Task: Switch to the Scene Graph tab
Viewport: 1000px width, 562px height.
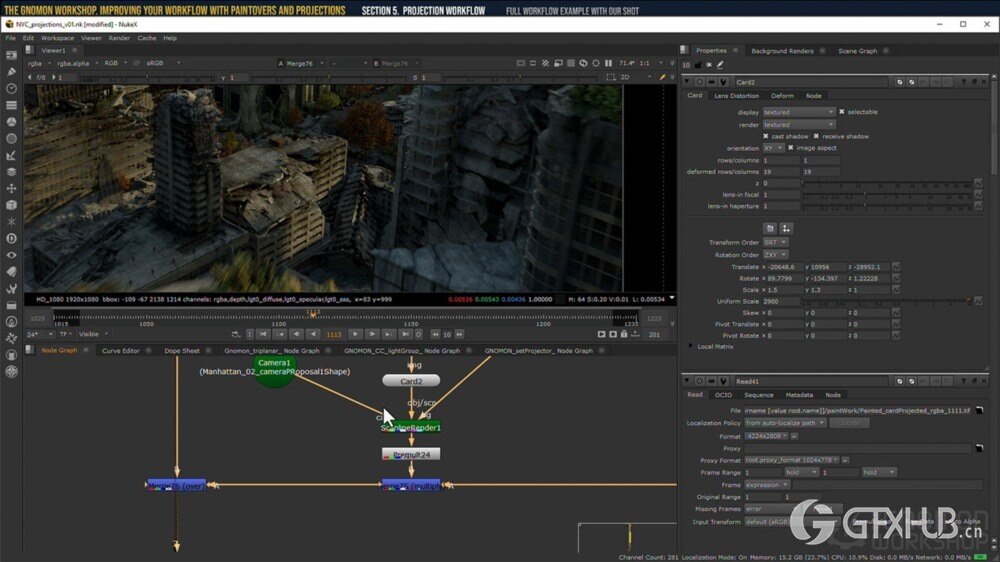Action: (857, 51)
